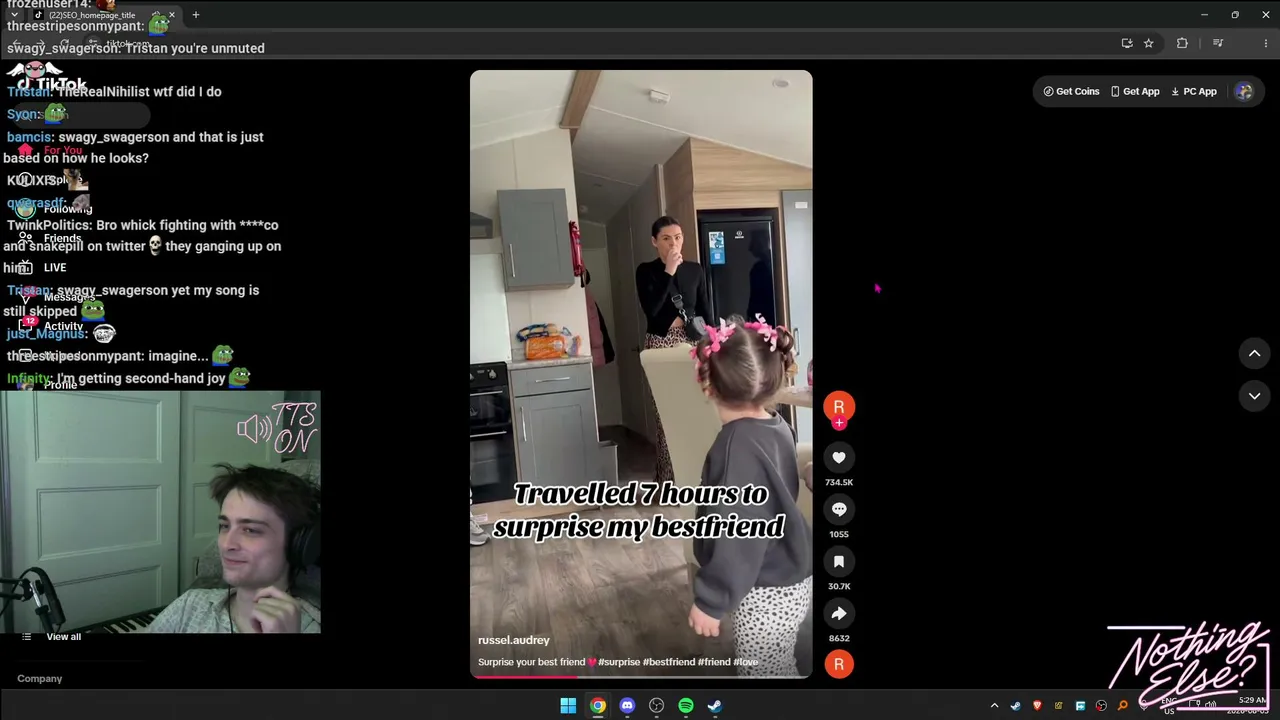Open a new browser tab
This screenshot has width=1280, height=720.
point(196,15)
